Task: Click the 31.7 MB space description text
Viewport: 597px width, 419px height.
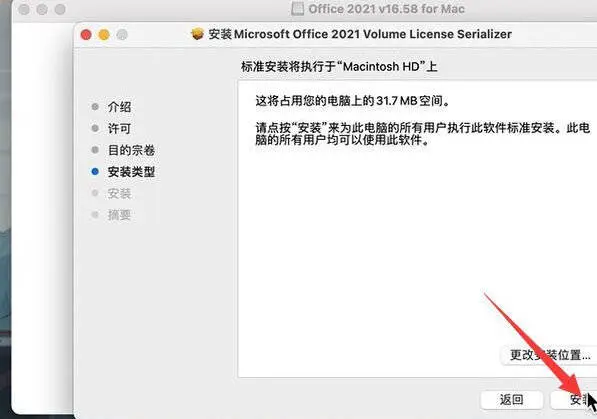Action: point(353,101)
